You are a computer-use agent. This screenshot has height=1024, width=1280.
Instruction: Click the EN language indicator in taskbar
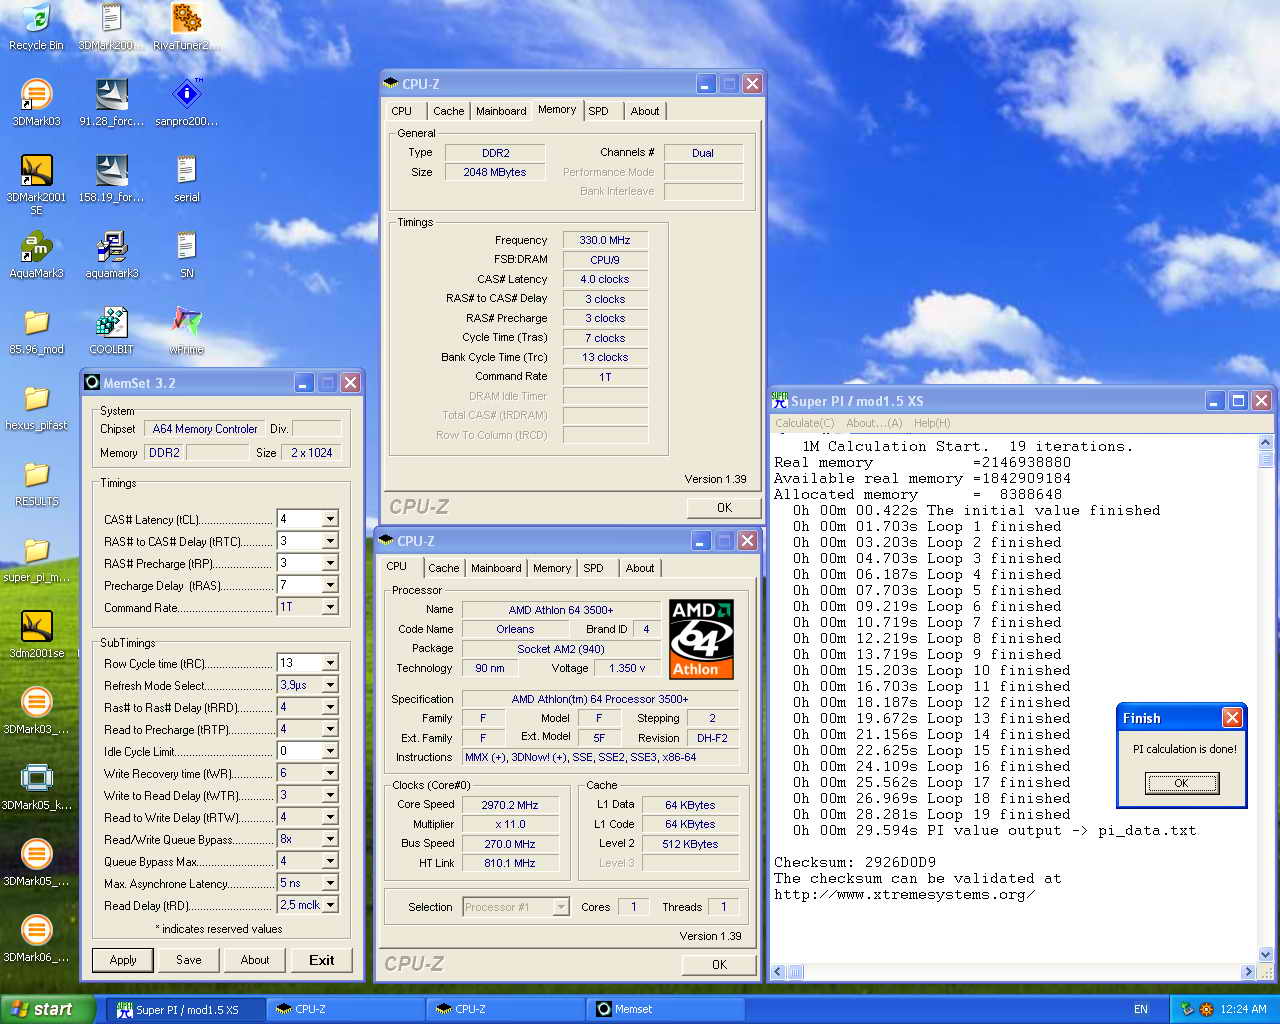coord(1141,1009)
